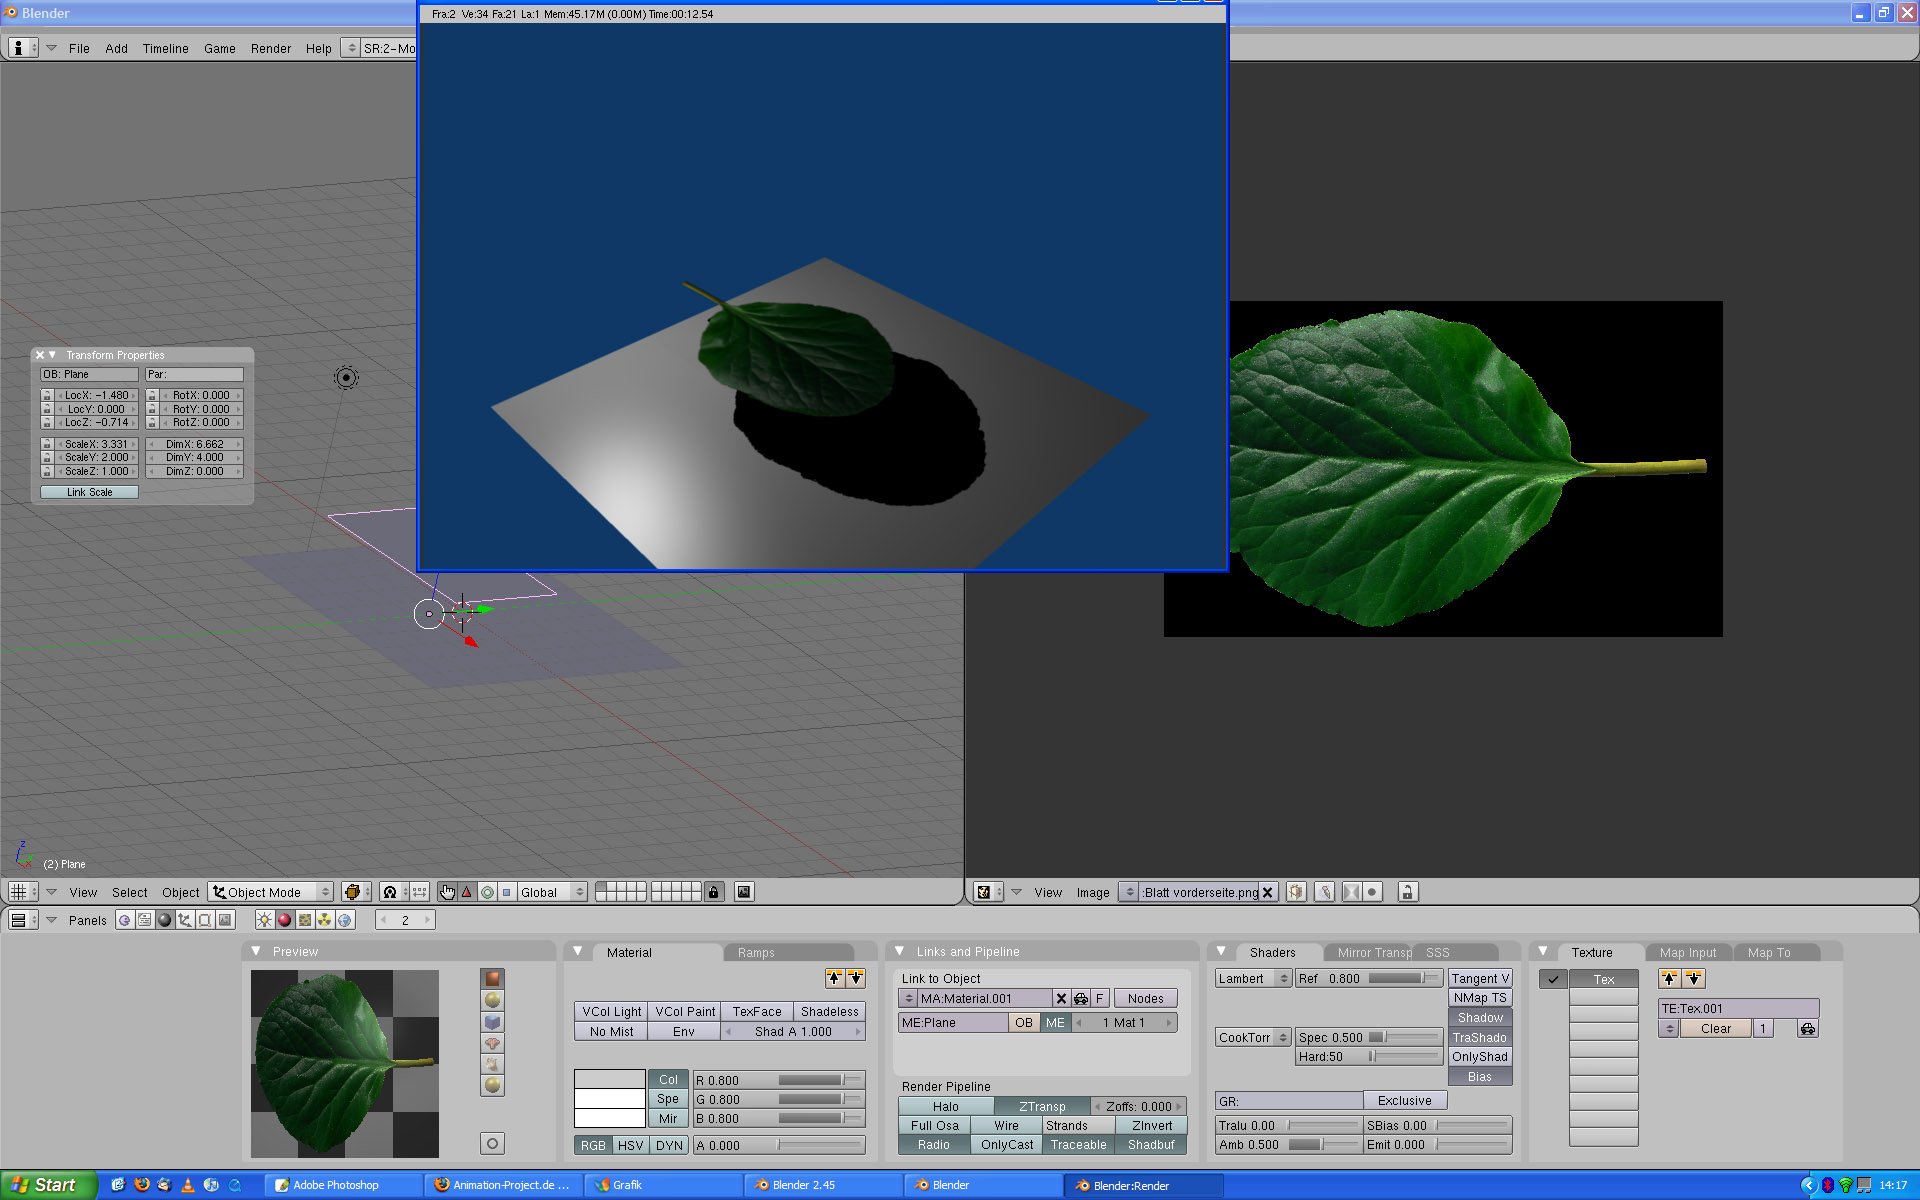Click the Link Scale button
1920x1200 pixels.
coord(89,492)
